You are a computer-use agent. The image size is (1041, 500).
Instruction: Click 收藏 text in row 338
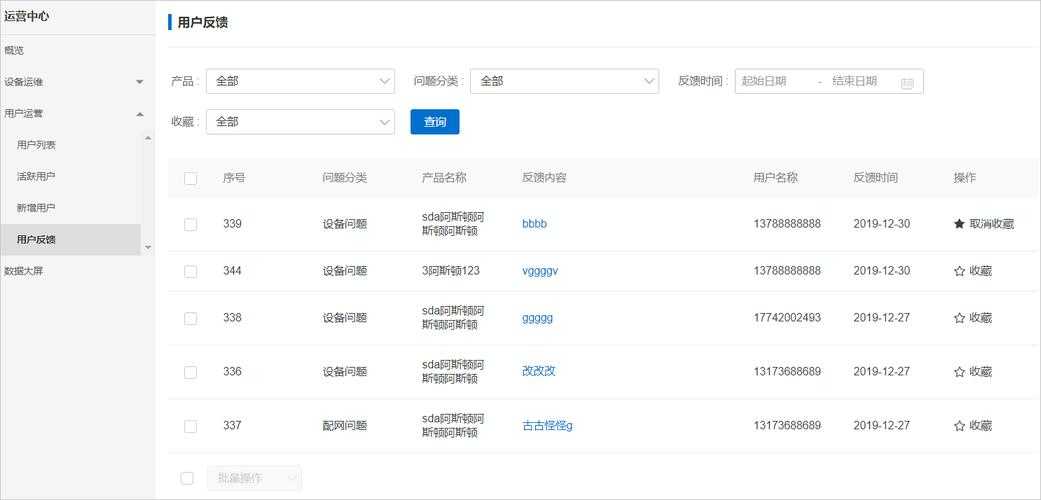click(x=981, y=318)
